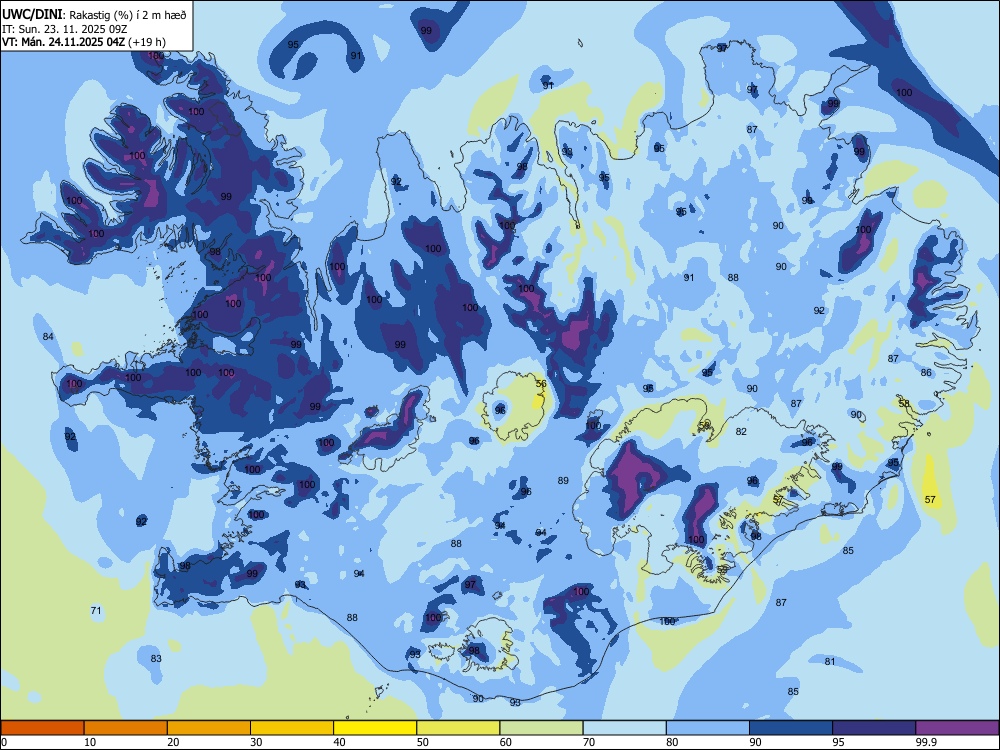Click the 'Rakastig (%) í 2 m hæð' caption
This screenshot has width=1000, height=750.
click(128, 15)
